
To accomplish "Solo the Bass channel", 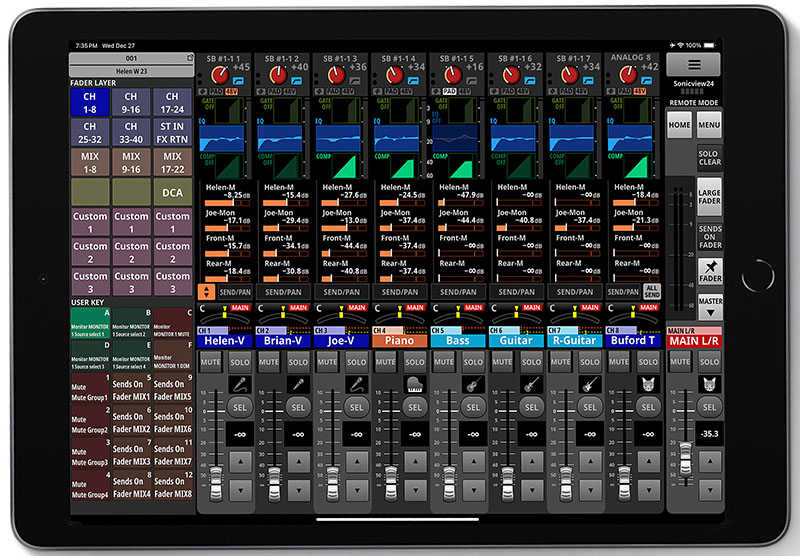I will tap(473, 361).
